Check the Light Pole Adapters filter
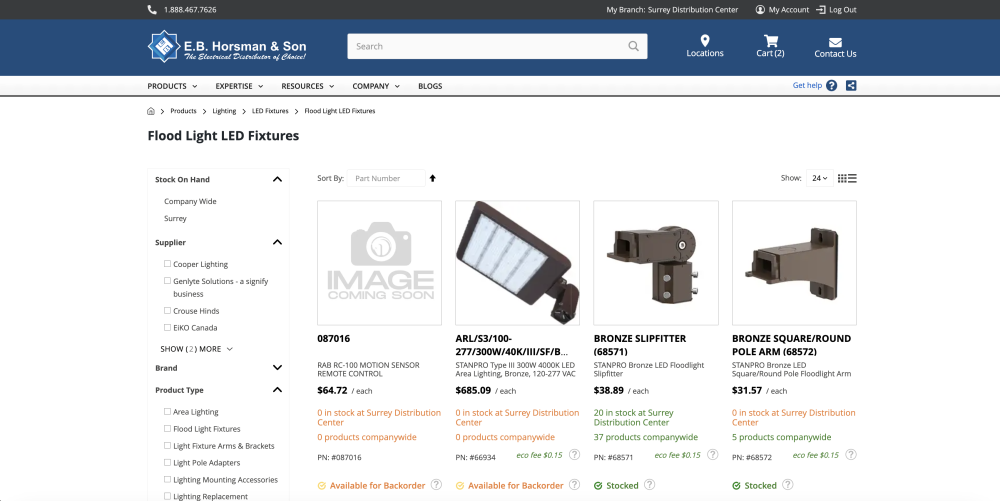The width and height of the screenshot is (1000, 501). pyautogui.click(x=167, y=462)
